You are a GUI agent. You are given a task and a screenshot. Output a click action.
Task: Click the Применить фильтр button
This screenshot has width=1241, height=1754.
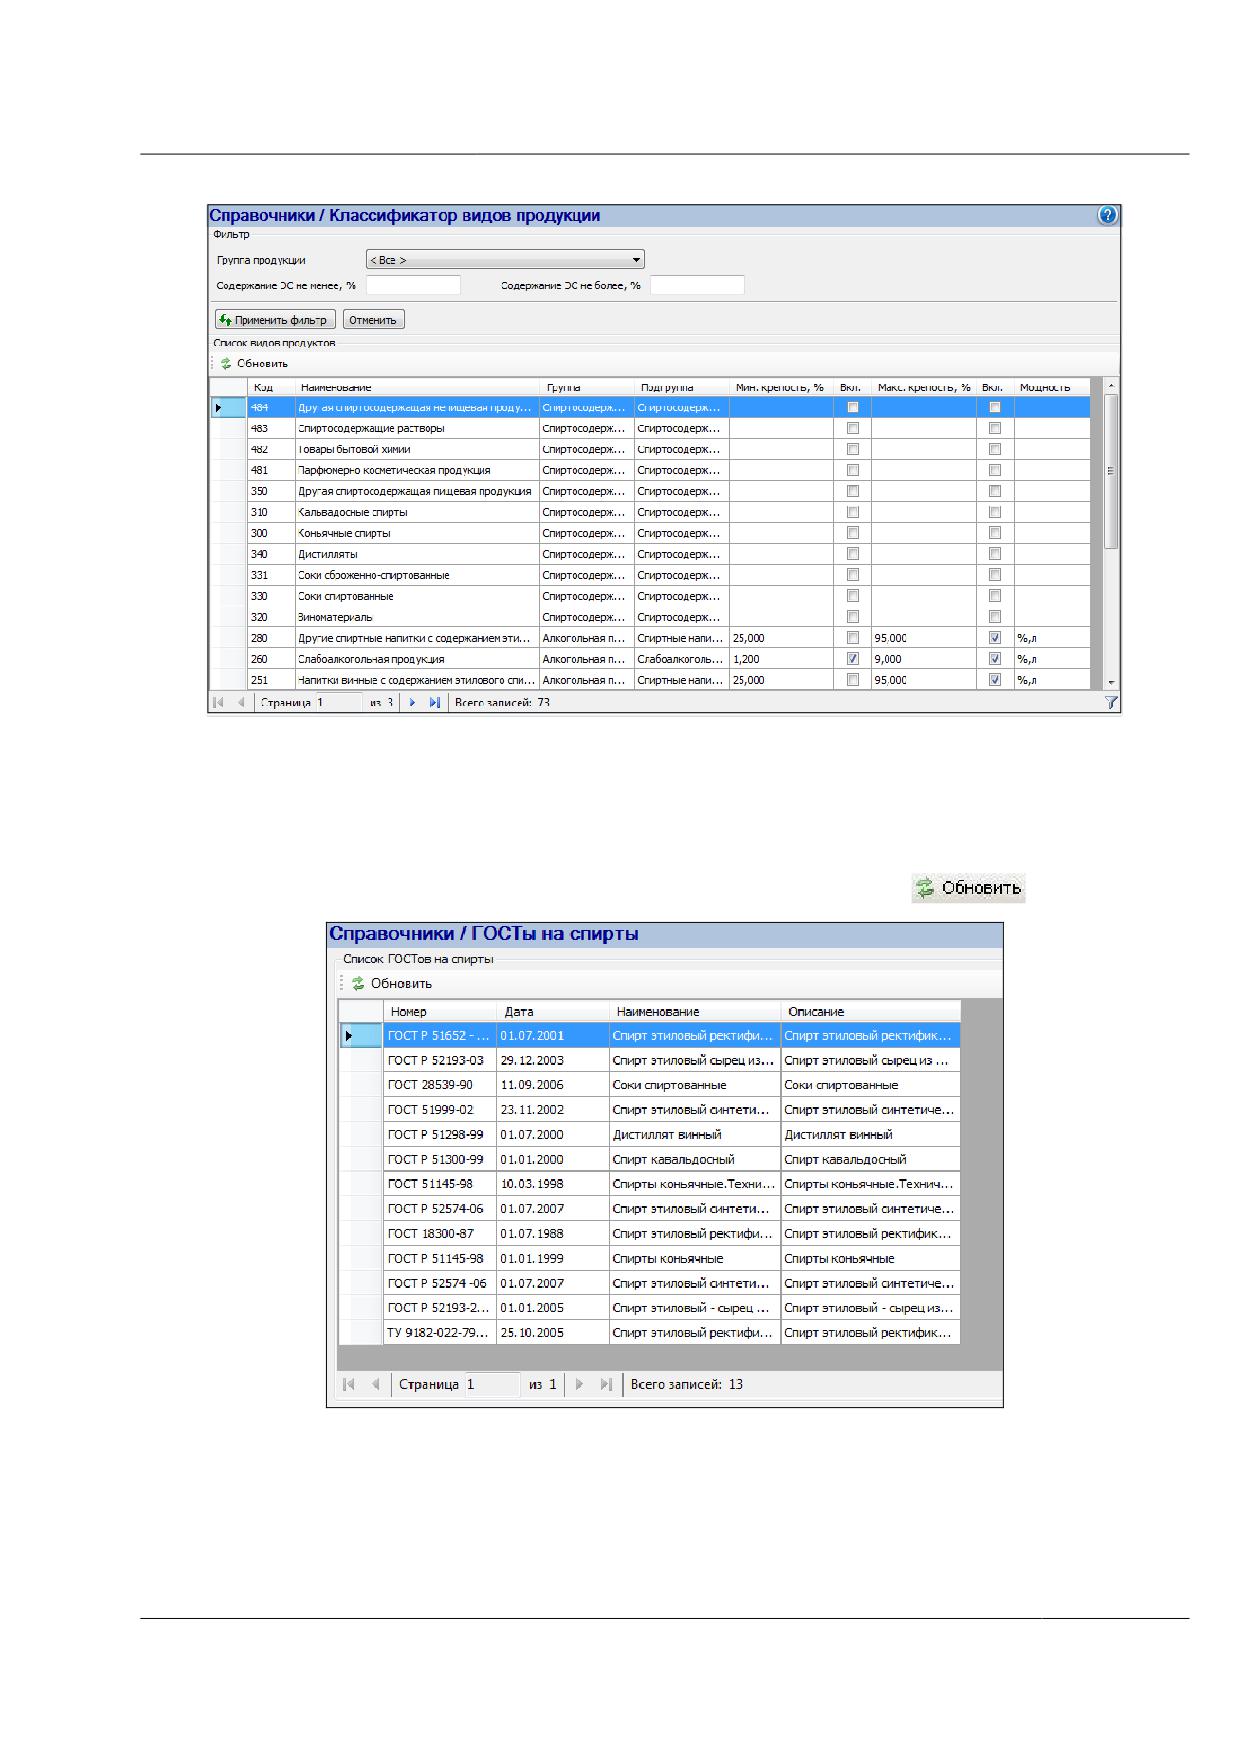click(x=275, y=320)
